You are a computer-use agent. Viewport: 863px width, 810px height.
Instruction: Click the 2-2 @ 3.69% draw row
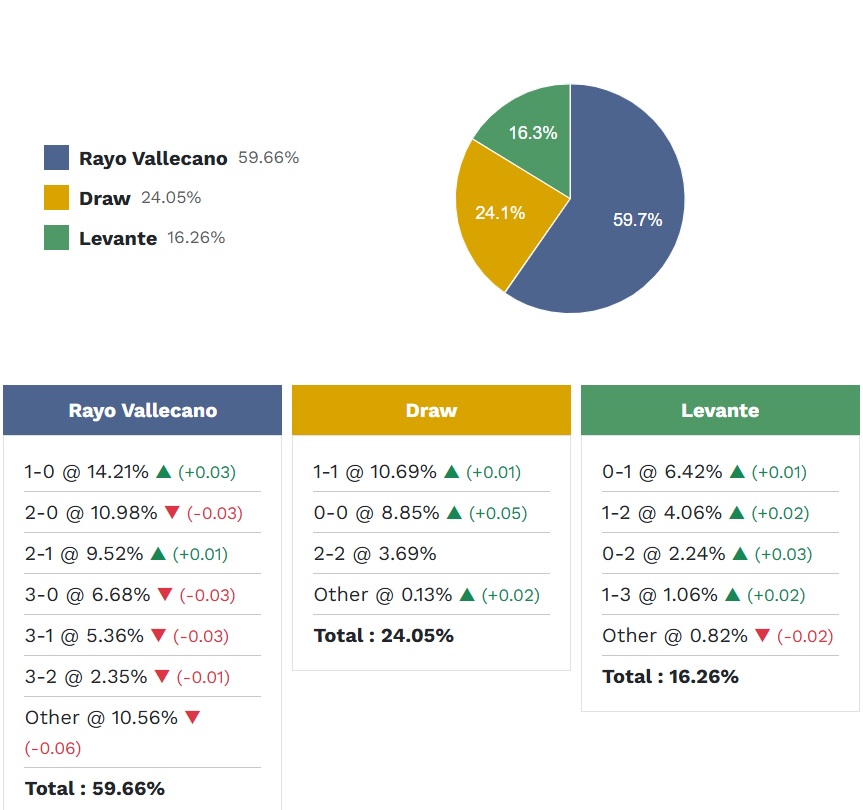point(375,554)
